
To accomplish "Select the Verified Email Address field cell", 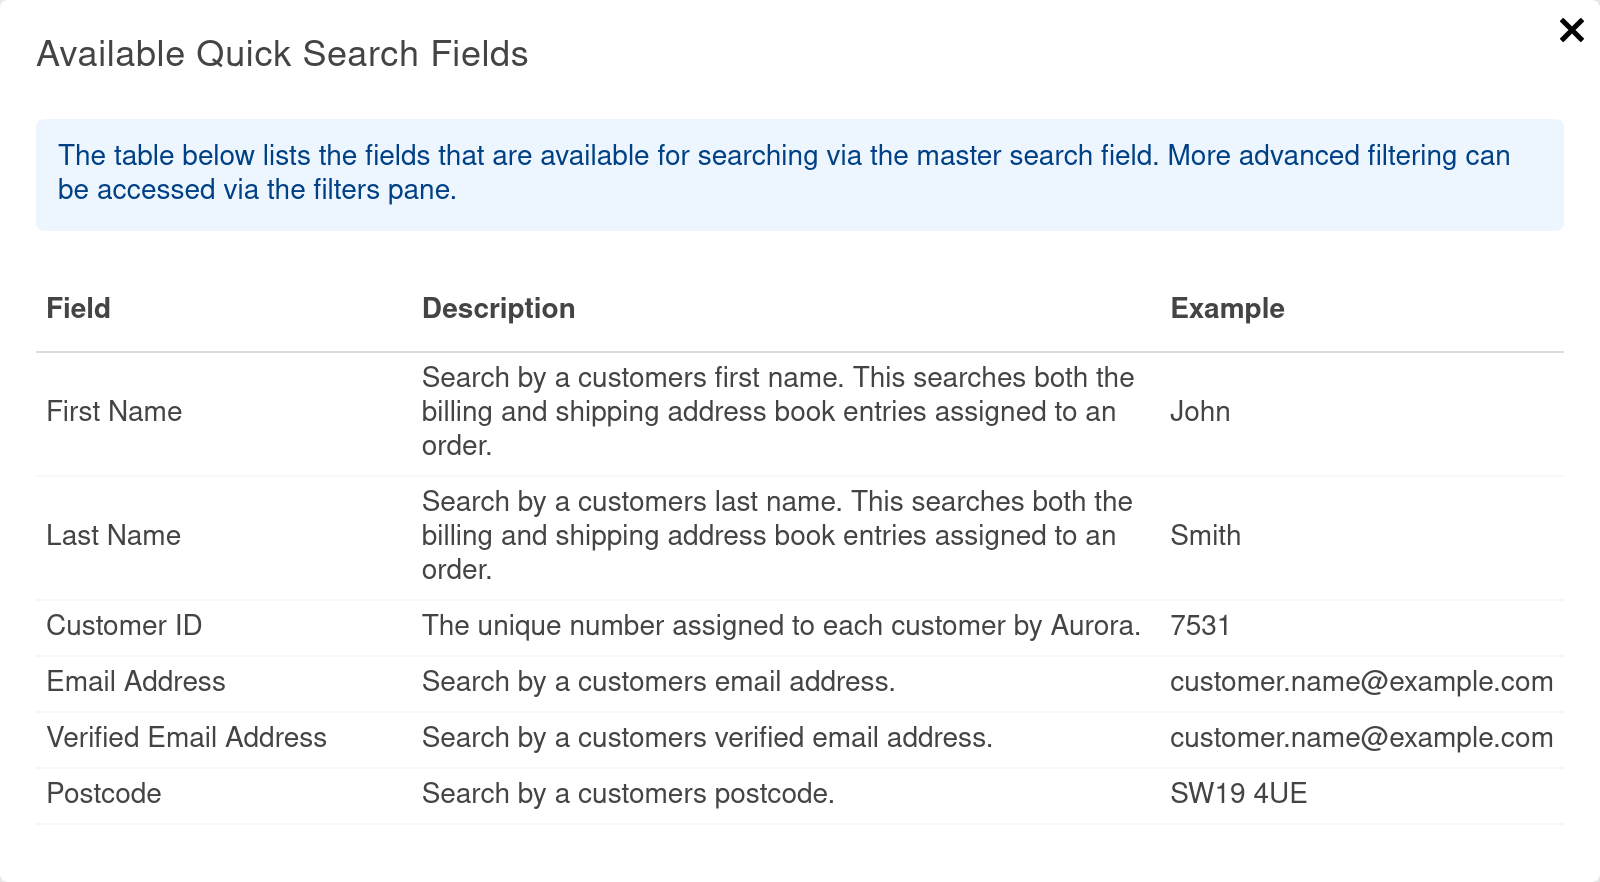I will (186, 738).
